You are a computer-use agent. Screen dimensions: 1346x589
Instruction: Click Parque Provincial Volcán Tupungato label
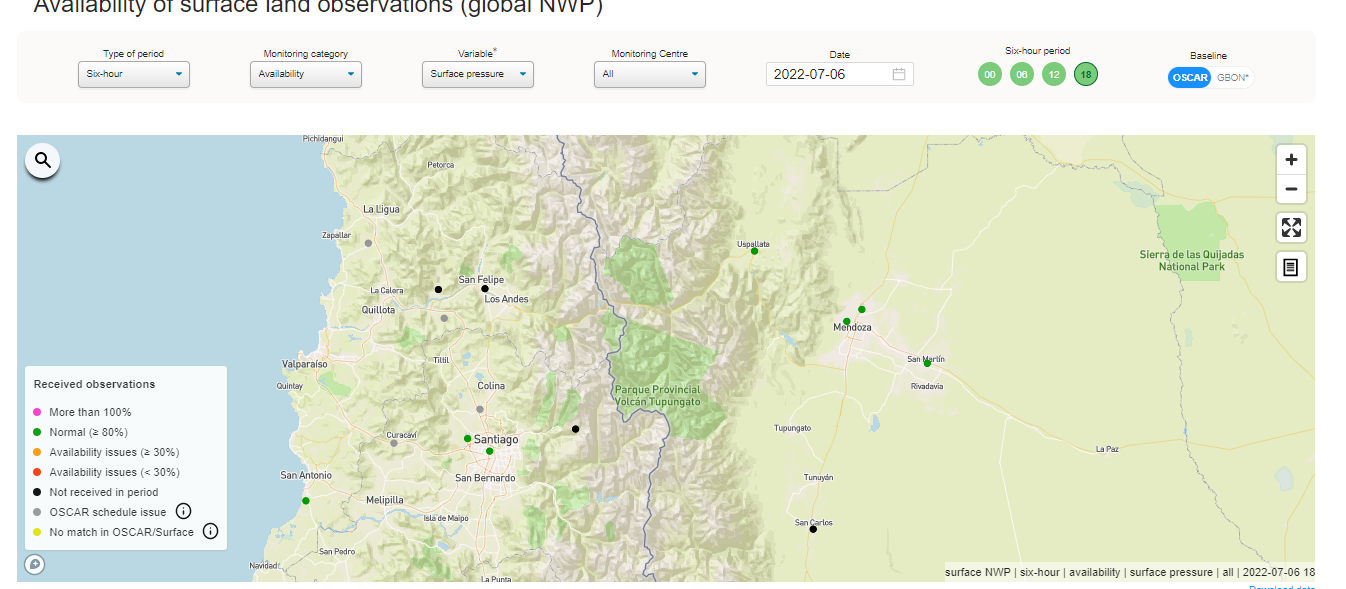pyautogui.click(x=657, y=396)
